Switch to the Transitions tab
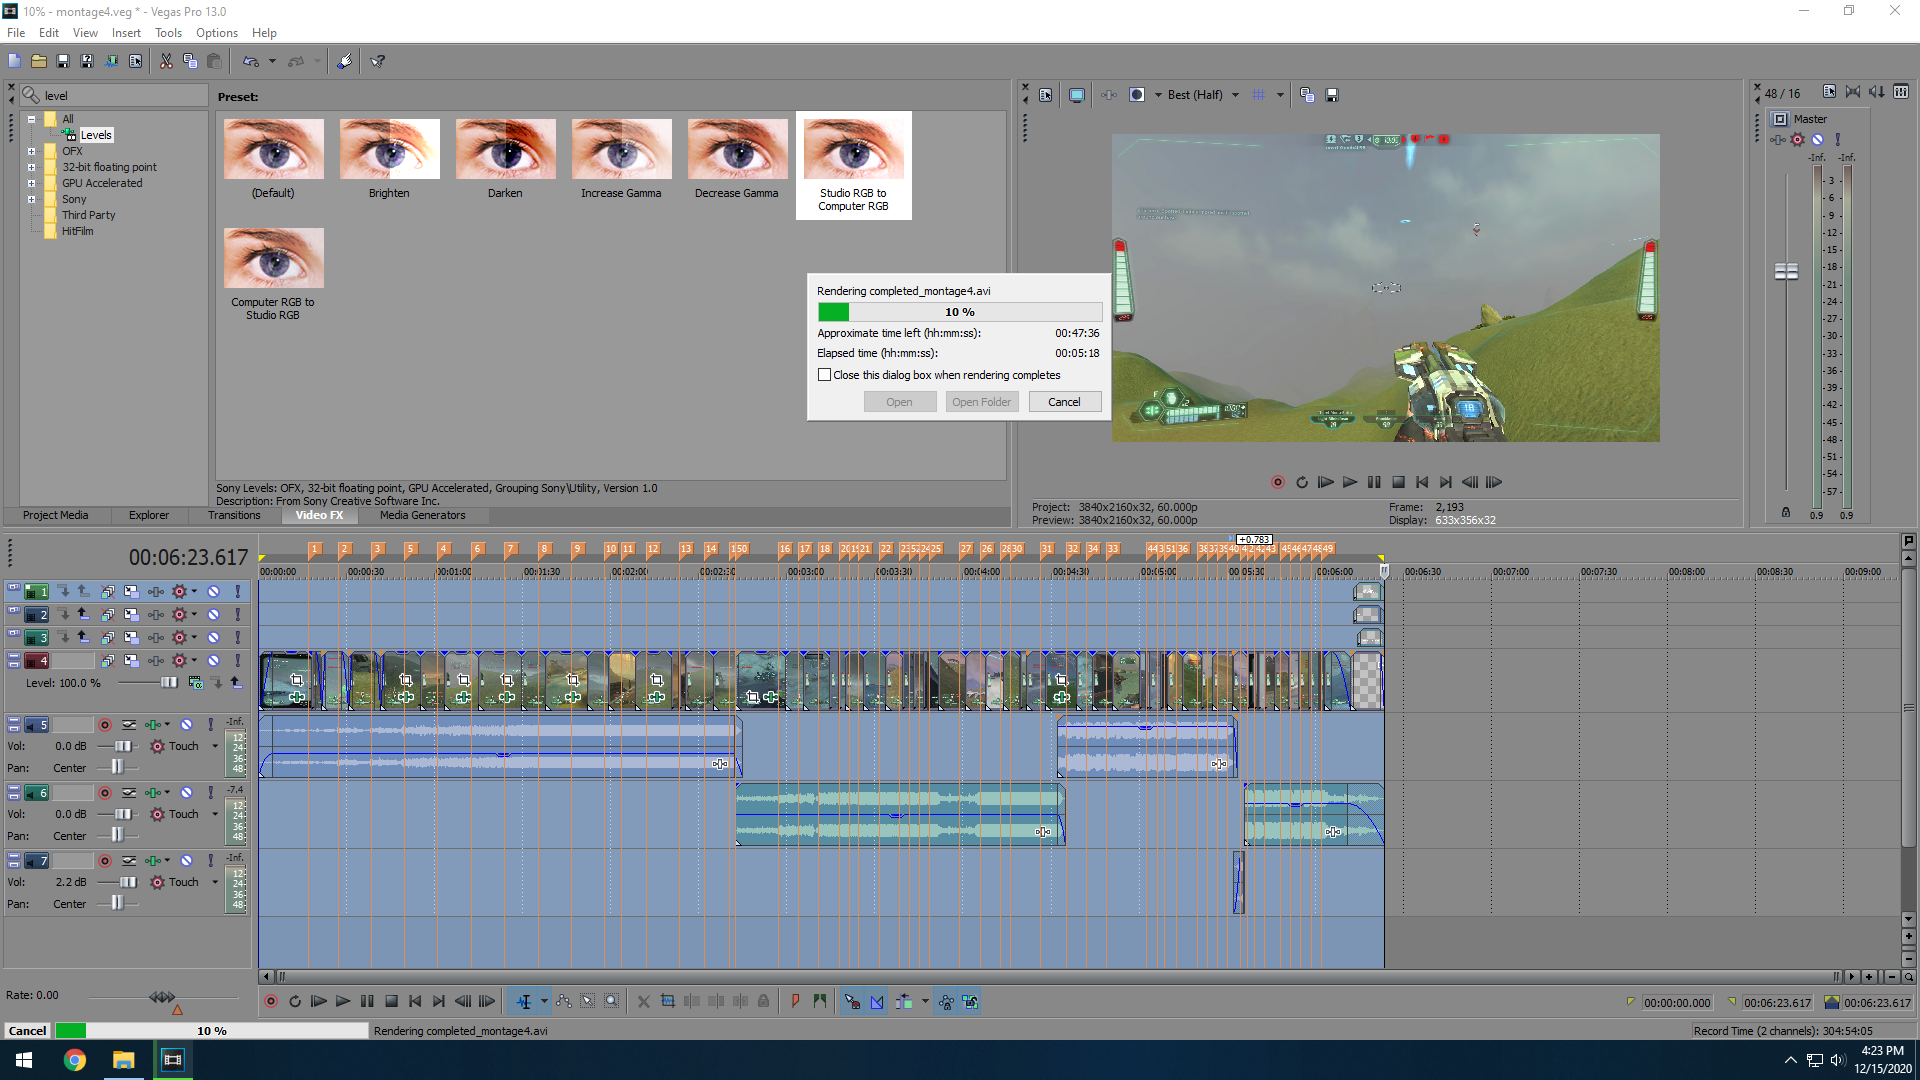The width and height of the screenshot is (1920, 1080). click(x=234, y=515)
